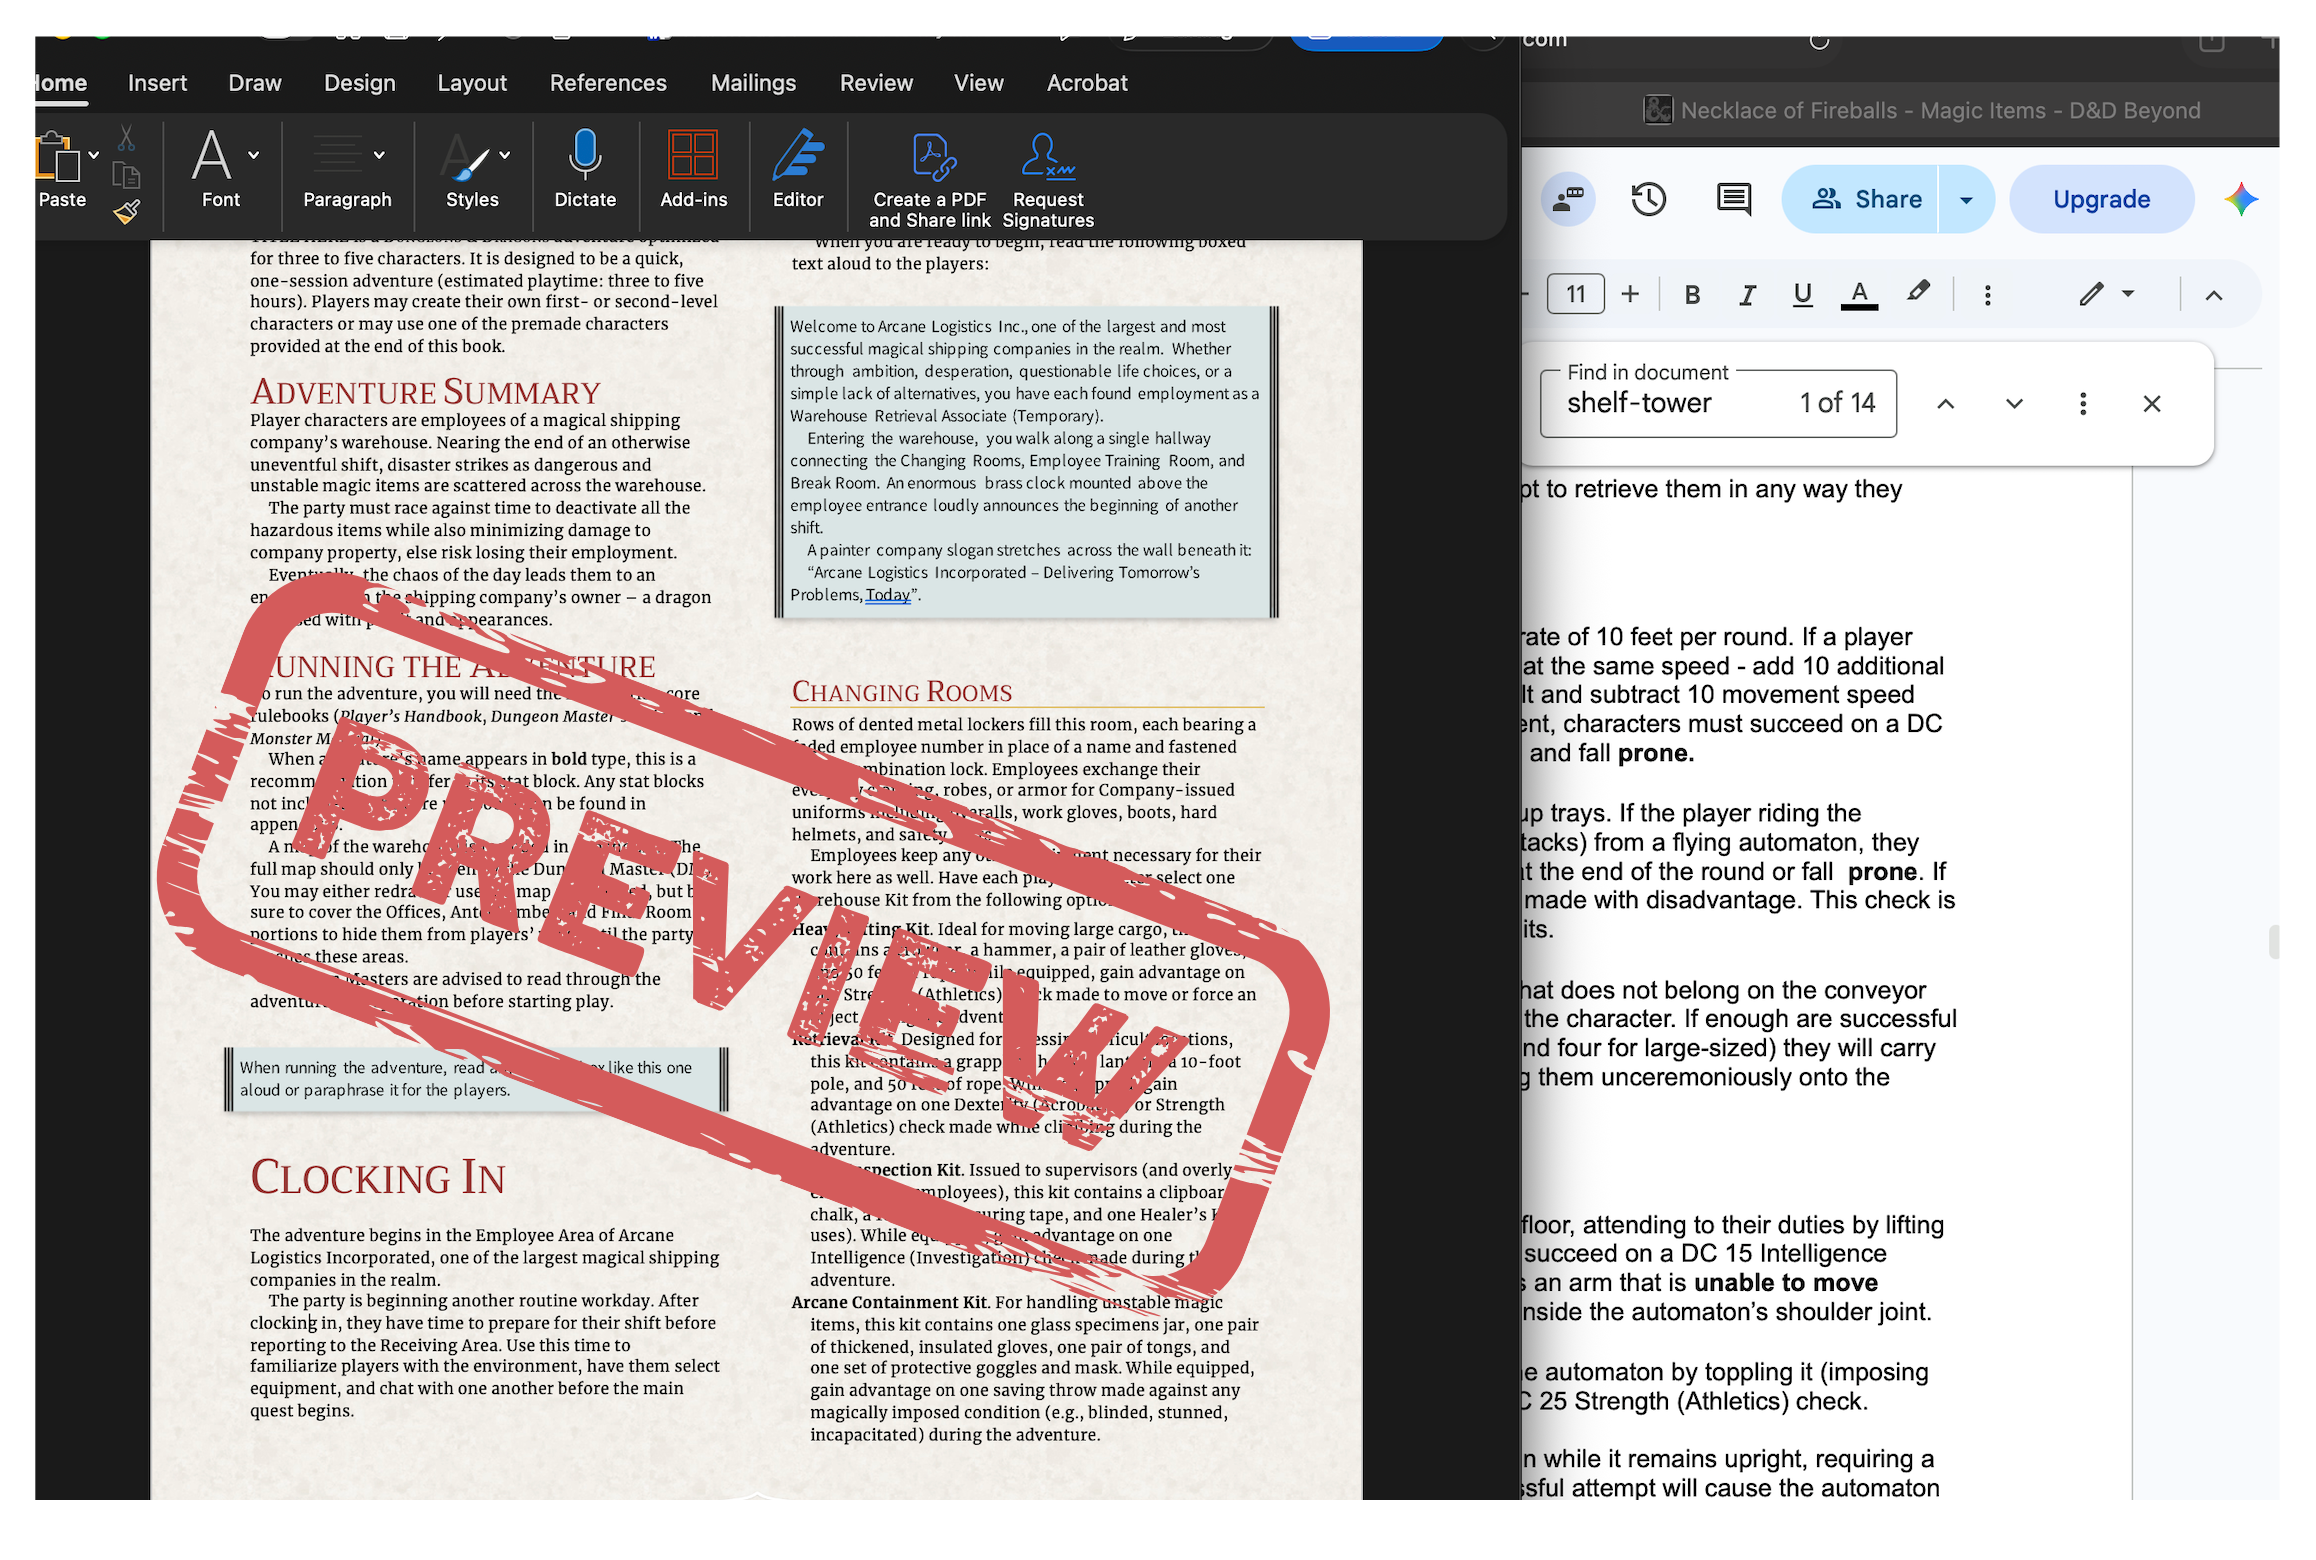This screenshot has width=2316, height=1560.
Task: Expand the Paste options arrow
Action: point(94,155)
